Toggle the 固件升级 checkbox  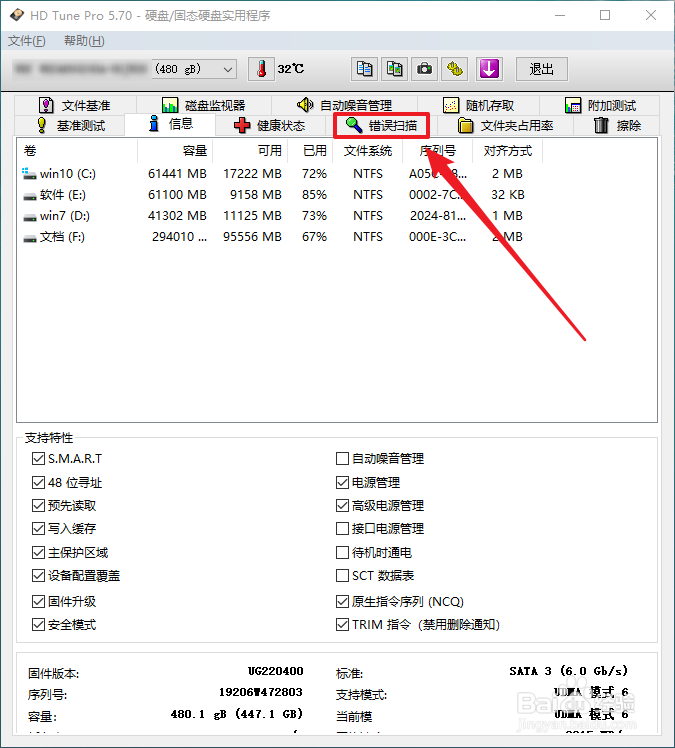(38, 601)
